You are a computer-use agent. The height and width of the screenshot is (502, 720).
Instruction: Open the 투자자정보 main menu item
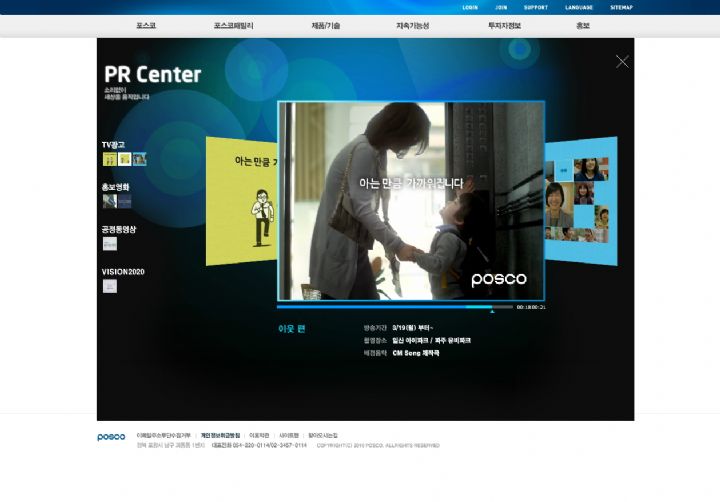point(504,26)
